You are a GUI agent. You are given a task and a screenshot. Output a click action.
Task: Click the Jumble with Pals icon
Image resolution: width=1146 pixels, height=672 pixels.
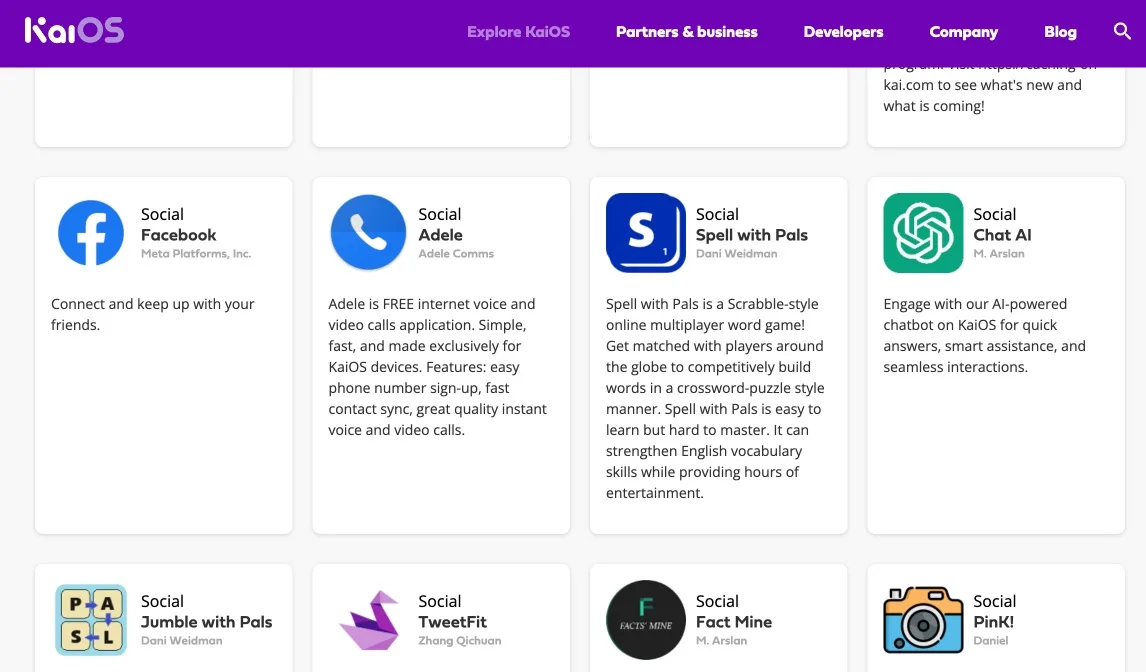click(91, 620)
